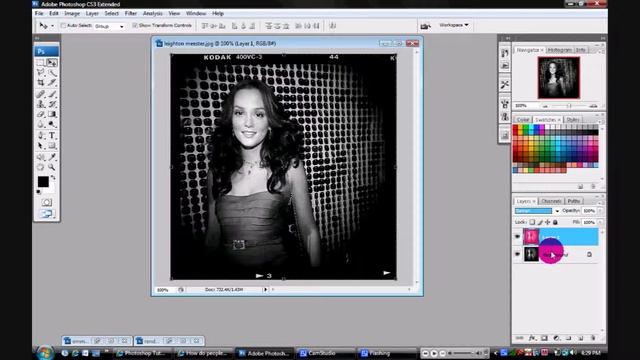640x360 pixels.
Task: Switch to the Styles tab
Action: 572,120
